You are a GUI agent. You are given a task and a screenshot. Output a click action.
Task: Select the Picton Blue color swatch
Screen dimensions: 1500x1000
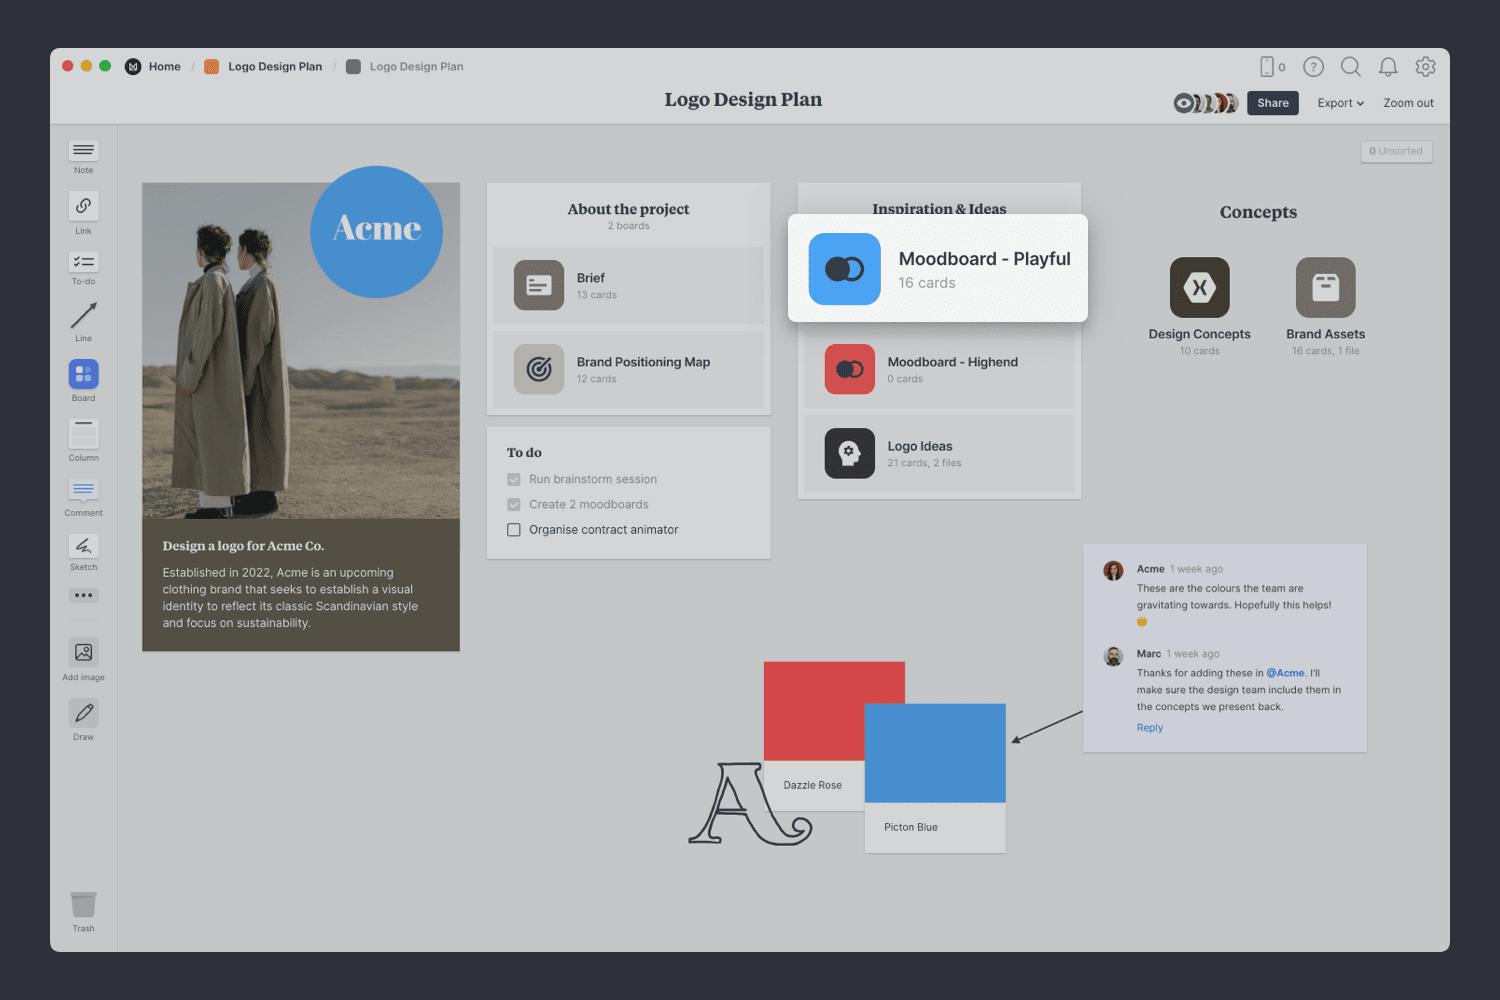tap(935, 753)
